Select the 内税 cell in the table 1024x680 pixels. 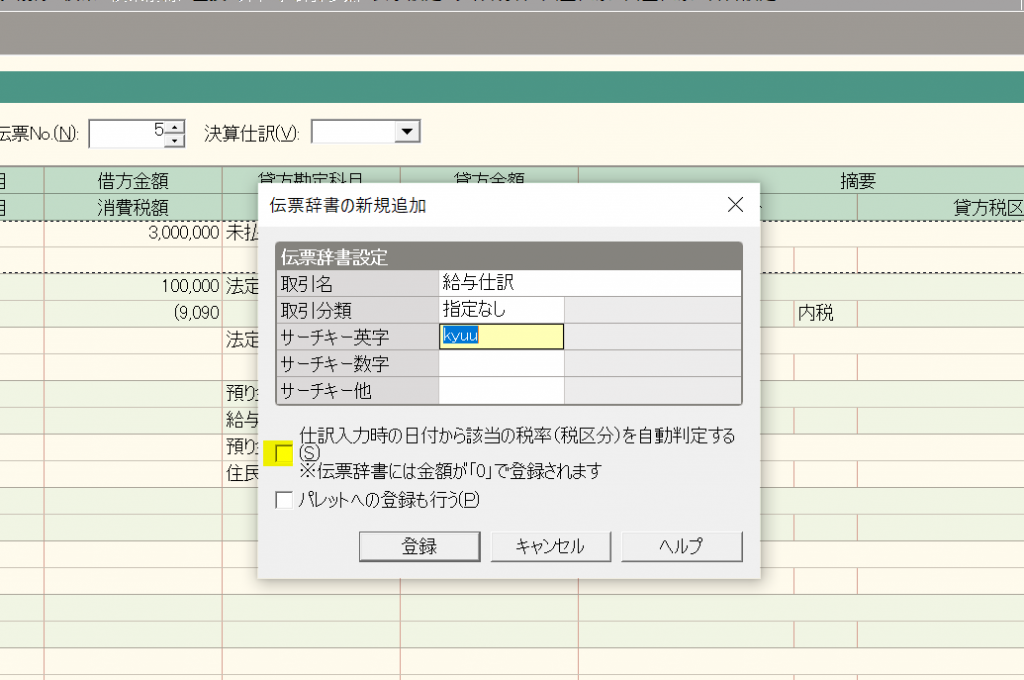[815, 313]
